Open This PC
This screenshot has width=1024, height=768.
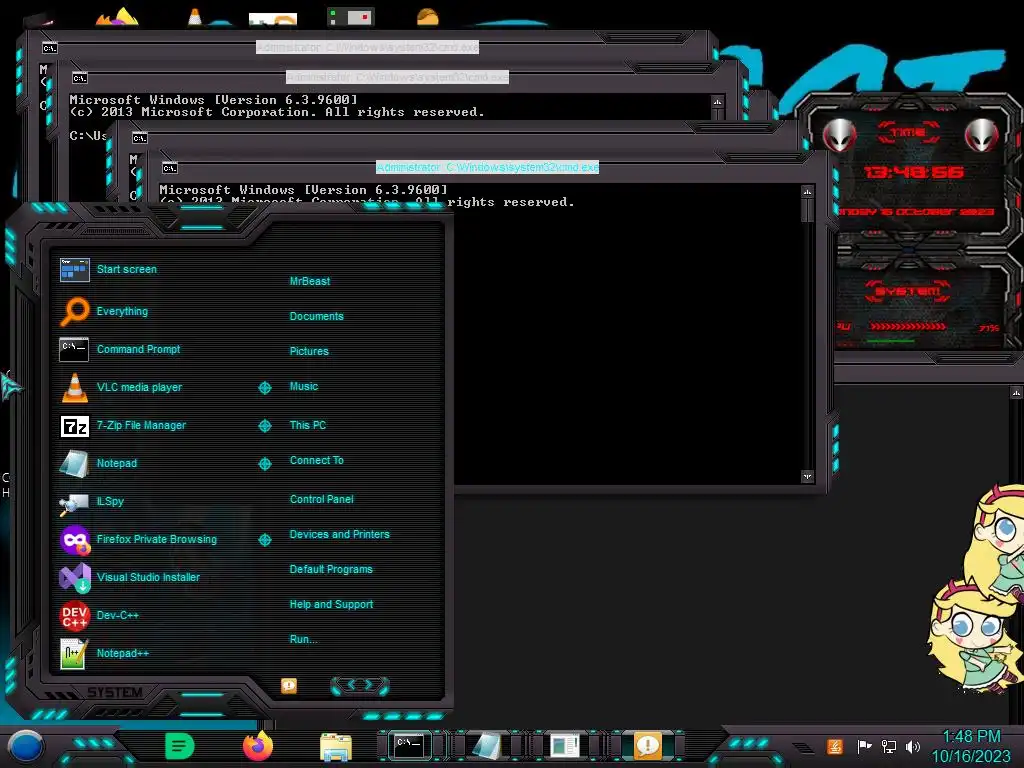[x=308, y=425]
